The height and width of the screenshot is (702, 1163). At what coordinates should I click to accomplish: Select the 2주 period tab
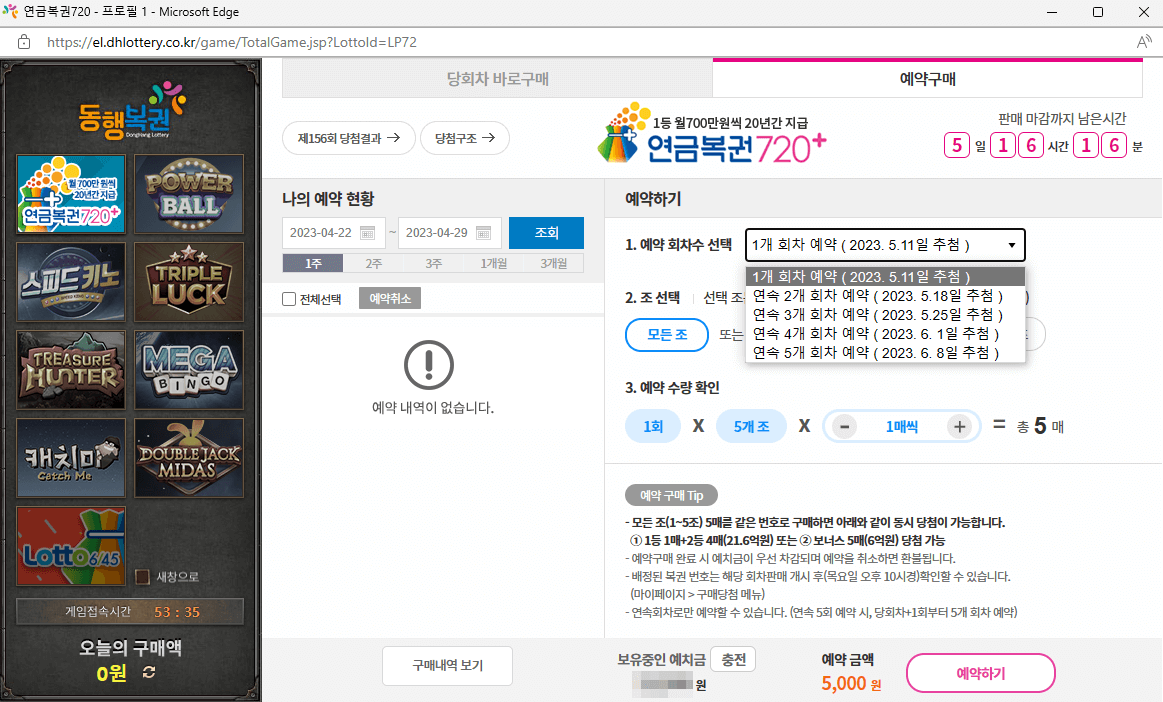coord(373,263)
